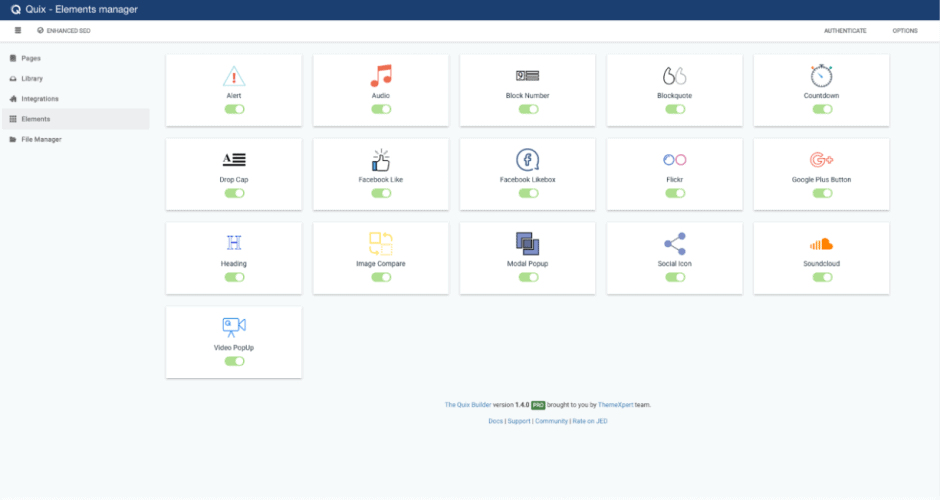This screenshot has height=500, width=940.
Task: Open File Manager from the sidebar
Action: pyautogui.click(x=41, y=139)
